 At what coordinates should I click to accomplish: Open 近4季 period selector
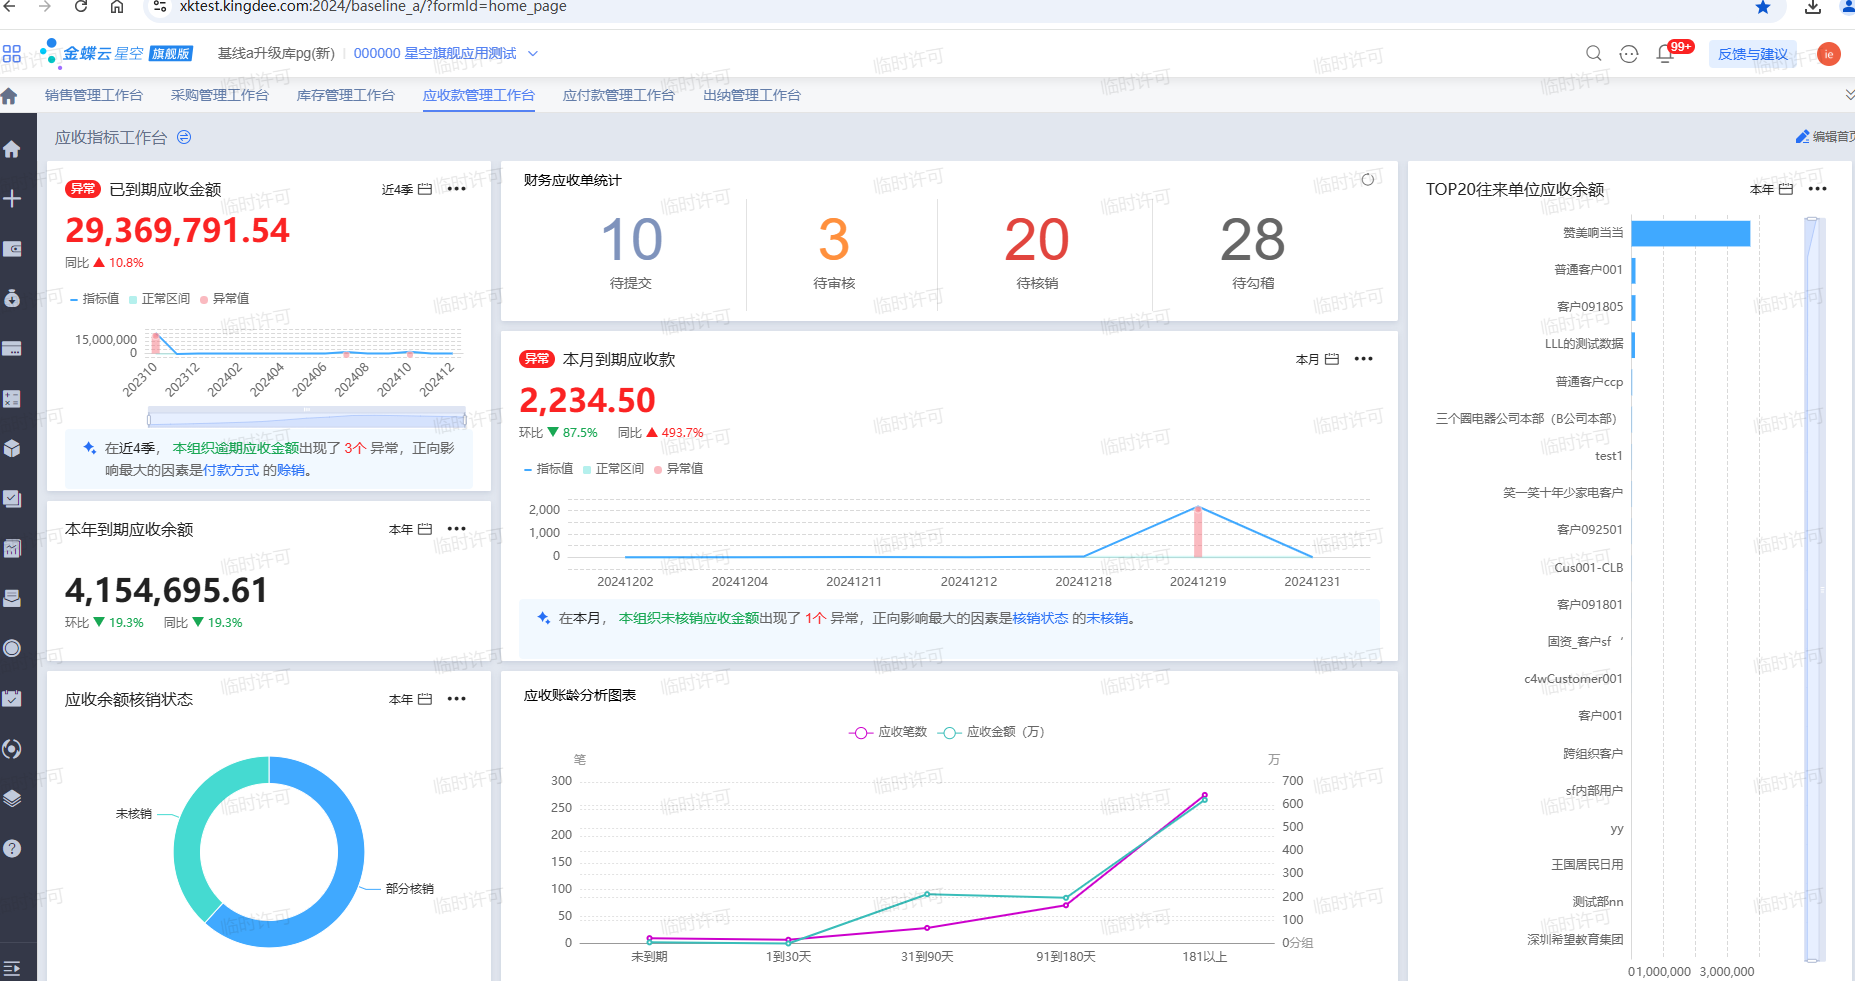pos(406,189)
